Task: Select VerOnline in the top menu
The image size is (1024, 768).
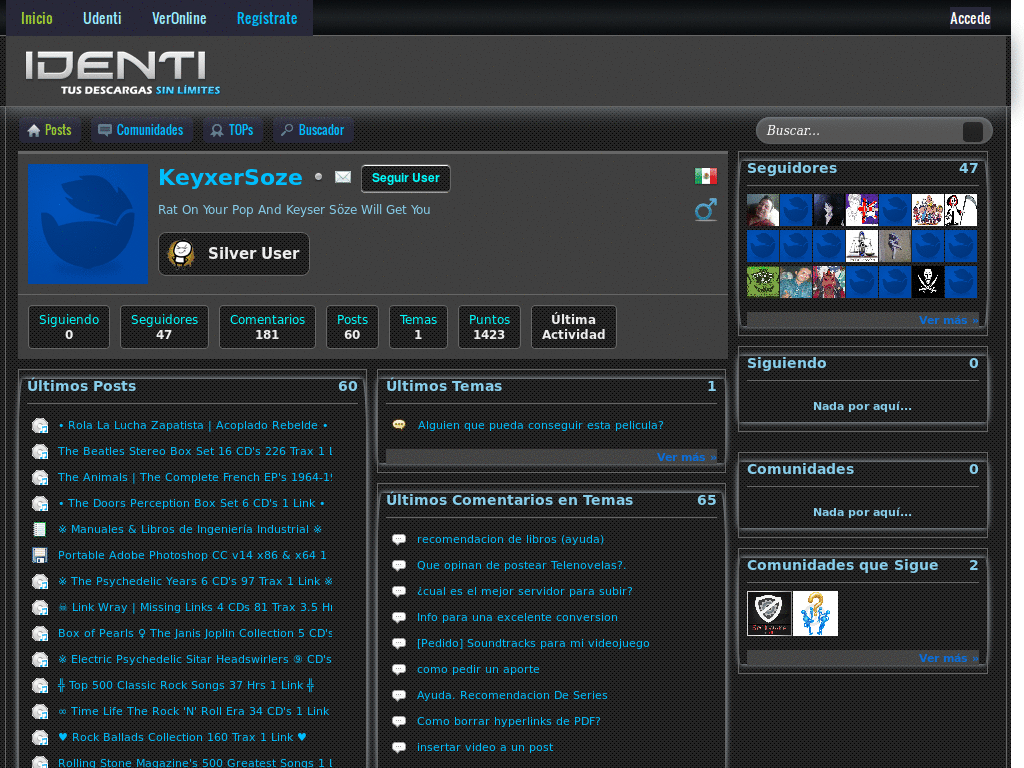Action: [x=179, y=18]
